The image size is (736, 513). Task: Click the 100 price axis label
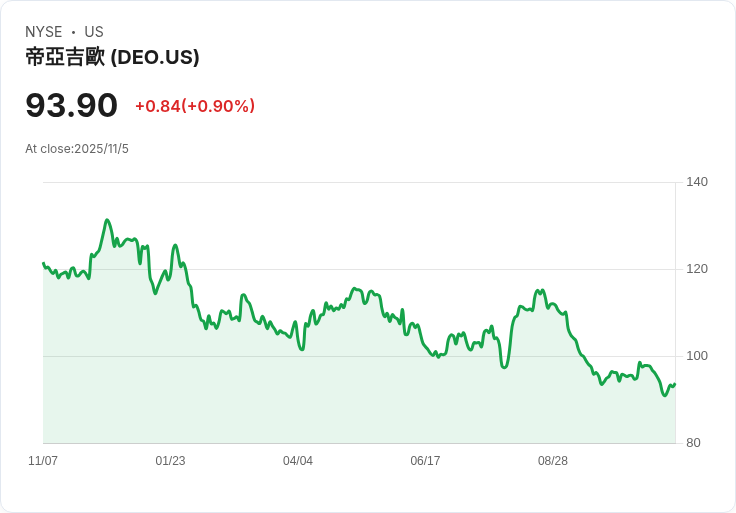(x=697, y=356)
